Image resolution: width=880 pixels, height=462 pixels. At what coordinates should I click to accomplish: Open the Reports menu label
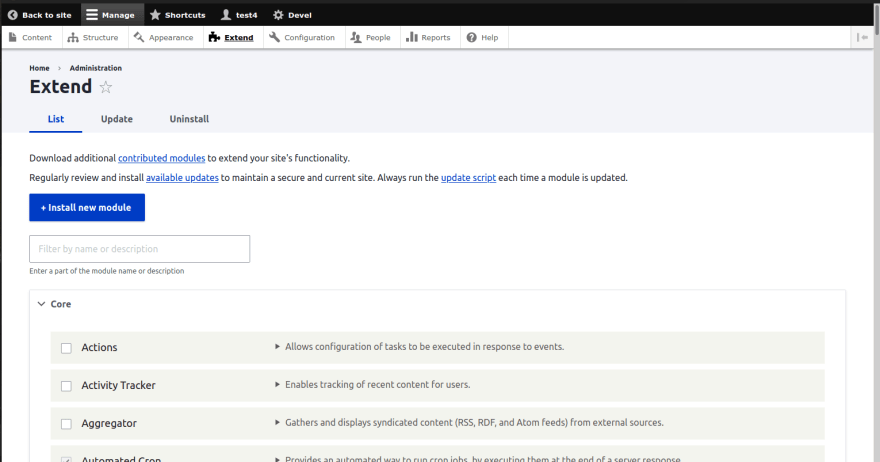436,38
